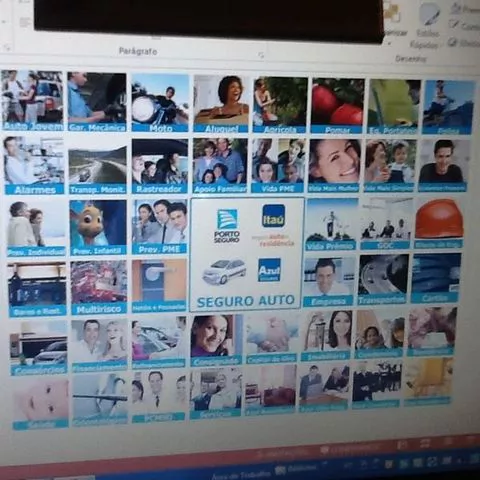Select the Prev. Infantil cartoon thumbnail

pyautogui.click(x=98, y=228)
